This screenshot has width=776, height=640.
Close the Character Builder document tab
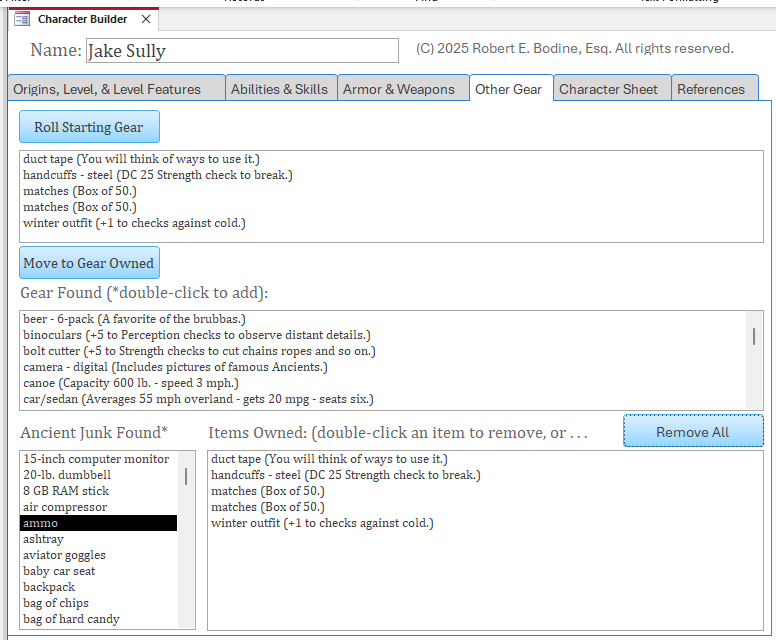coord(146,19)
